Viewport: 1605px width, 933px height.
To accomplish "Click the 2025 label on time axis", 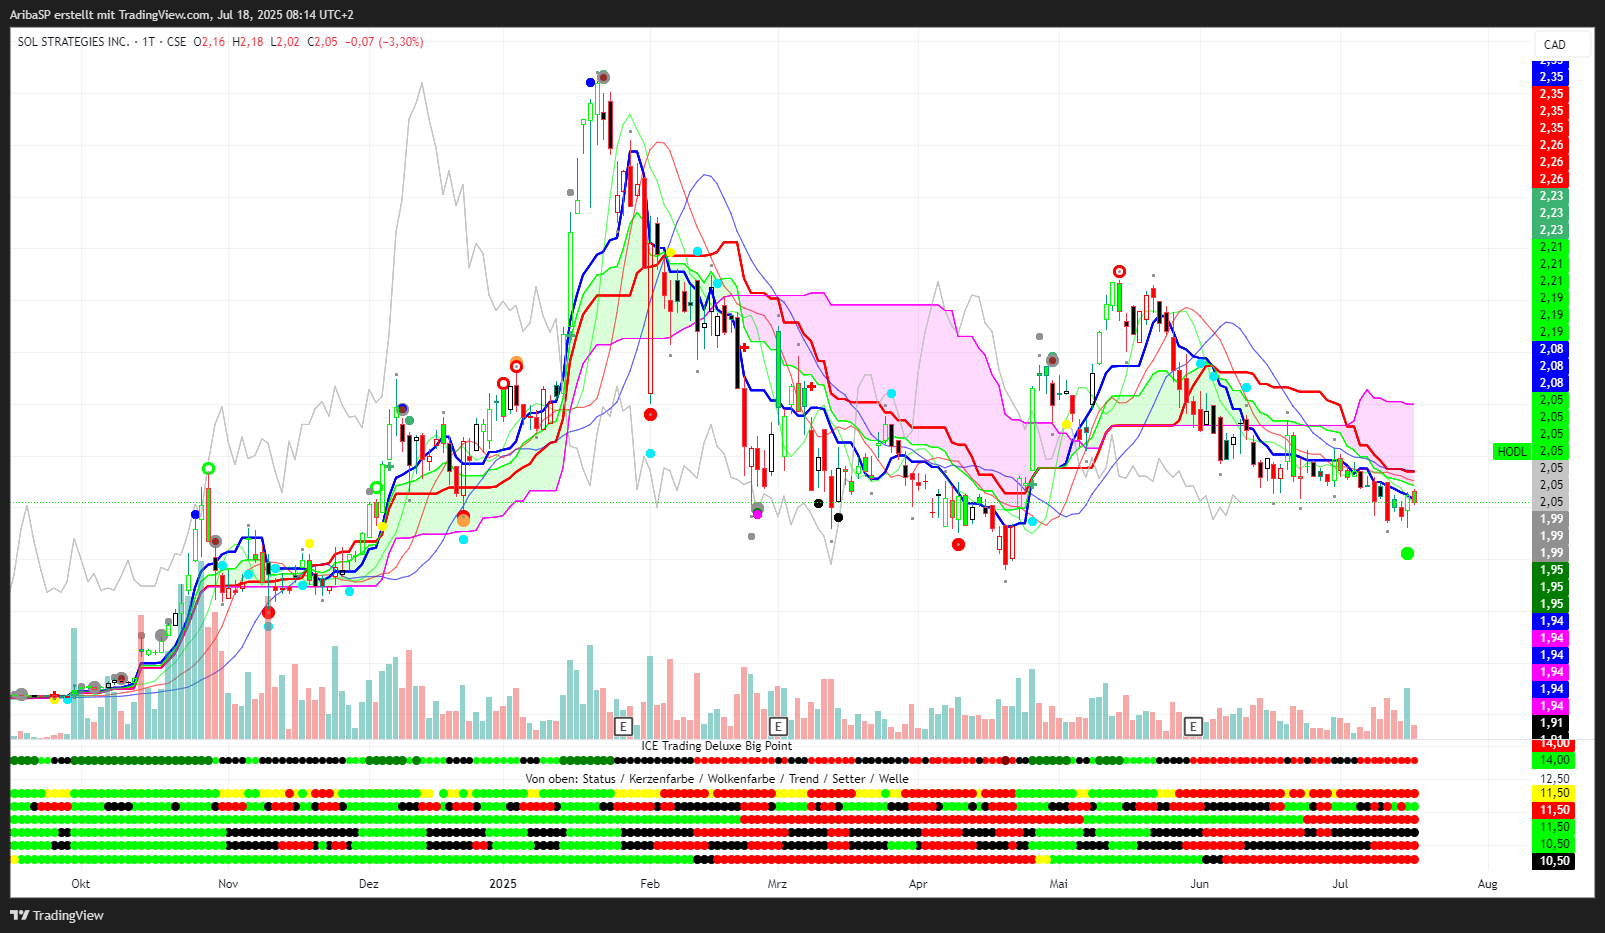I will pos(503,883).
